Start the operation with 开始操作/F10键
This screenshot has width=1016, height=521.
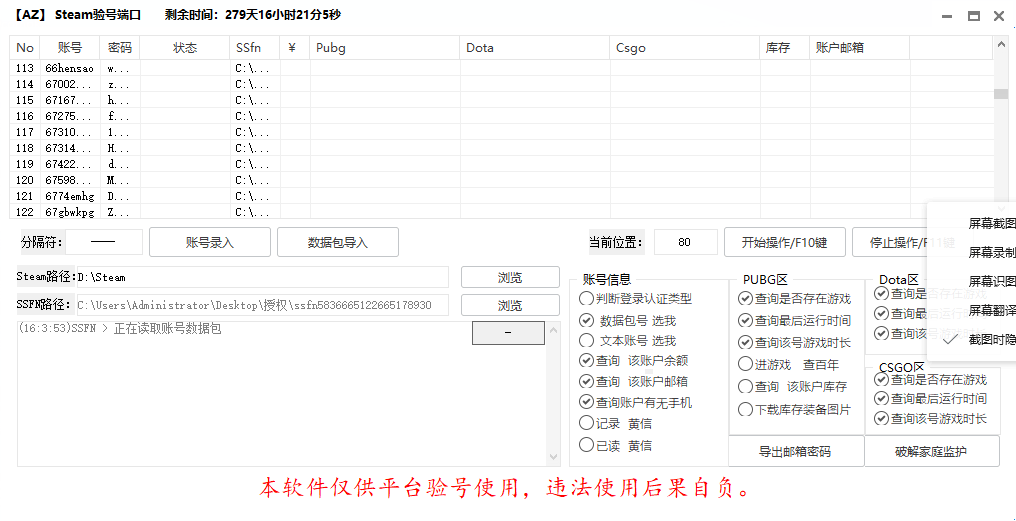click(x=785, y=242)
